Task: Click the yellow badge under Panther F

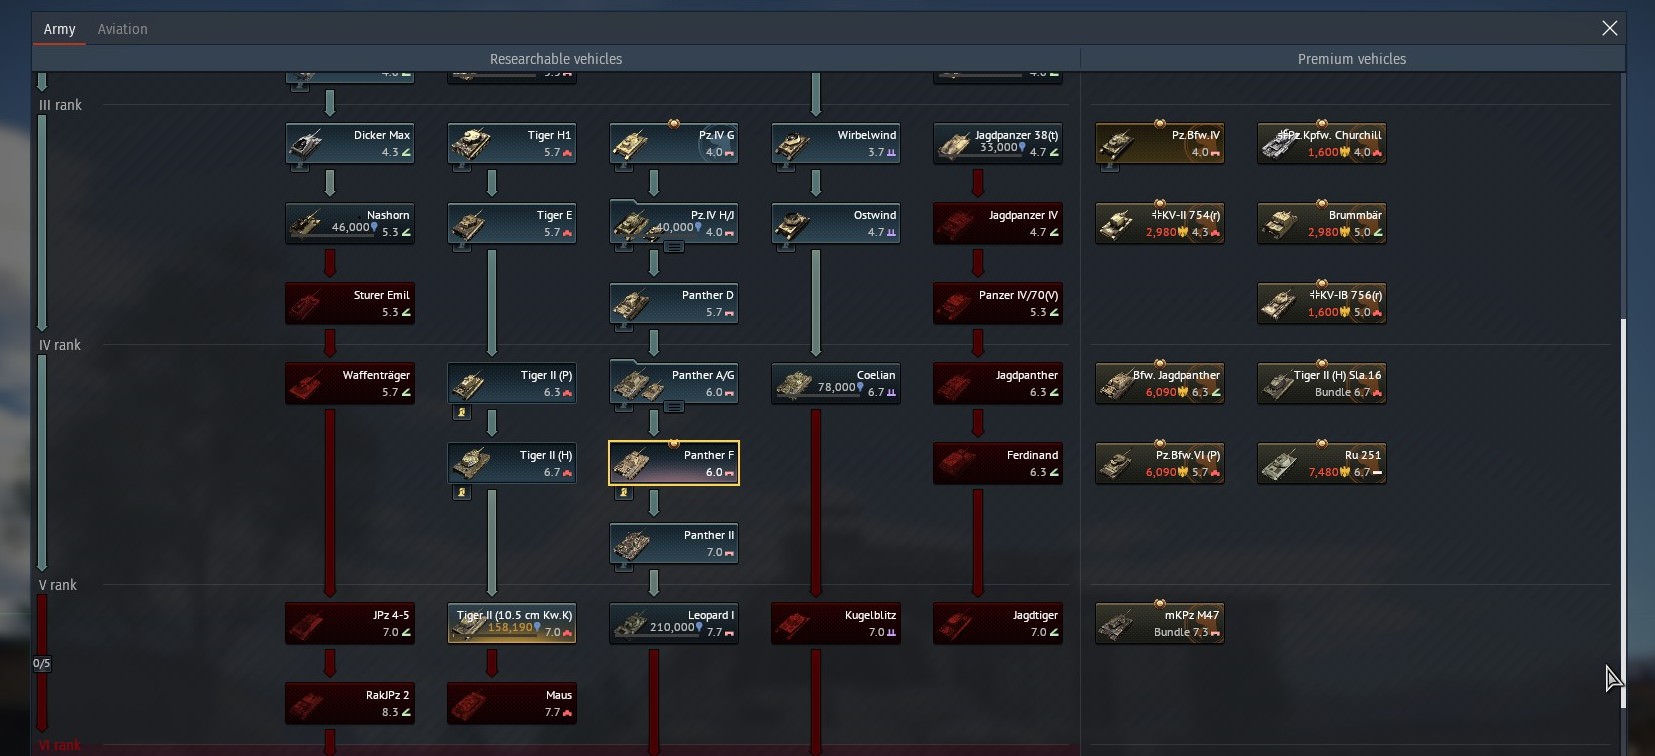Action: [623, 492]
